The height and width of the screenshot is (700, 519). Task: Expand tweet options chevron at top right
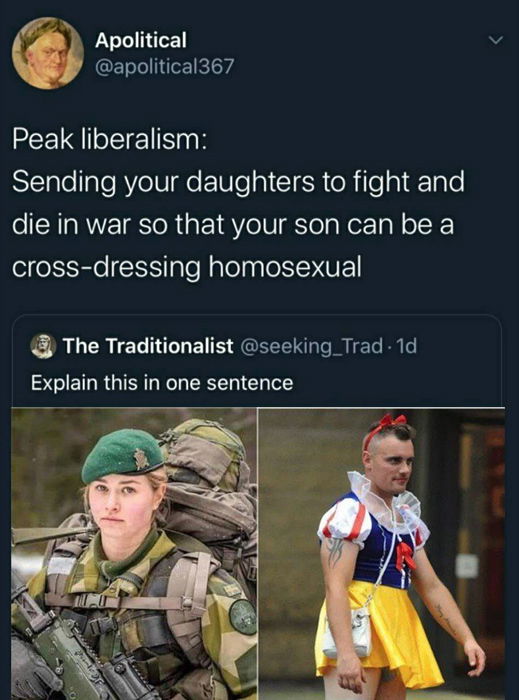click(495, 41)
